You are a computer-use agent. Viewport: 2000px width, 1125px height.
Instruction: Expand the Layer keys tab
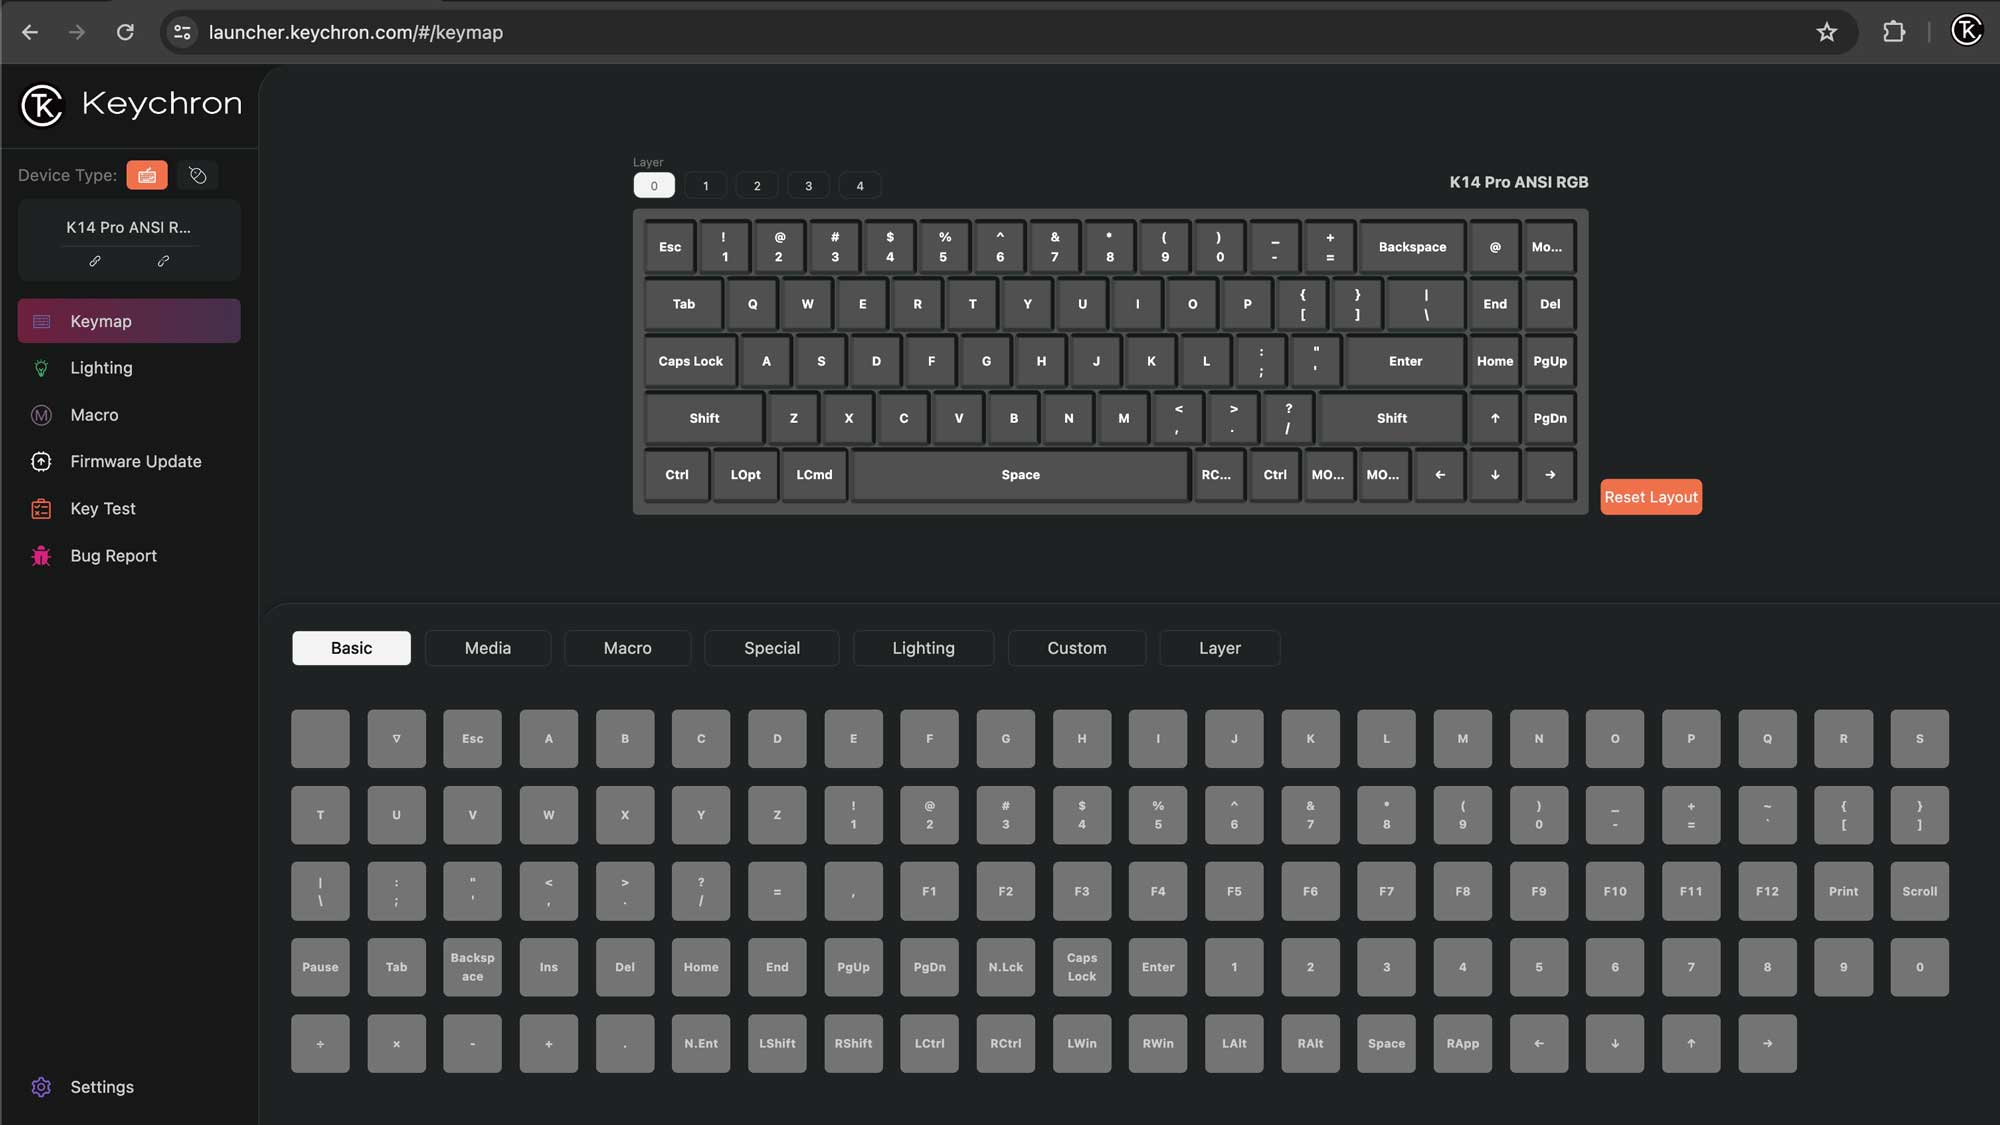click(1218, 647)
